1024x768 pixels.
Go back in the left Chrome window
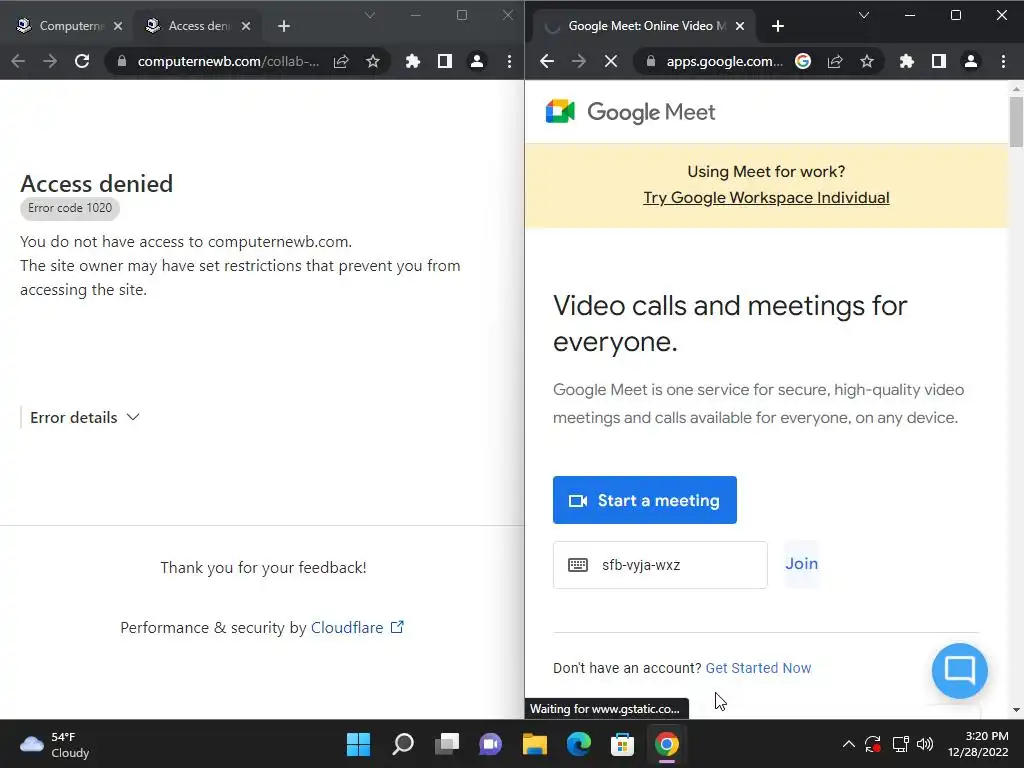click(x=18, y=61)
